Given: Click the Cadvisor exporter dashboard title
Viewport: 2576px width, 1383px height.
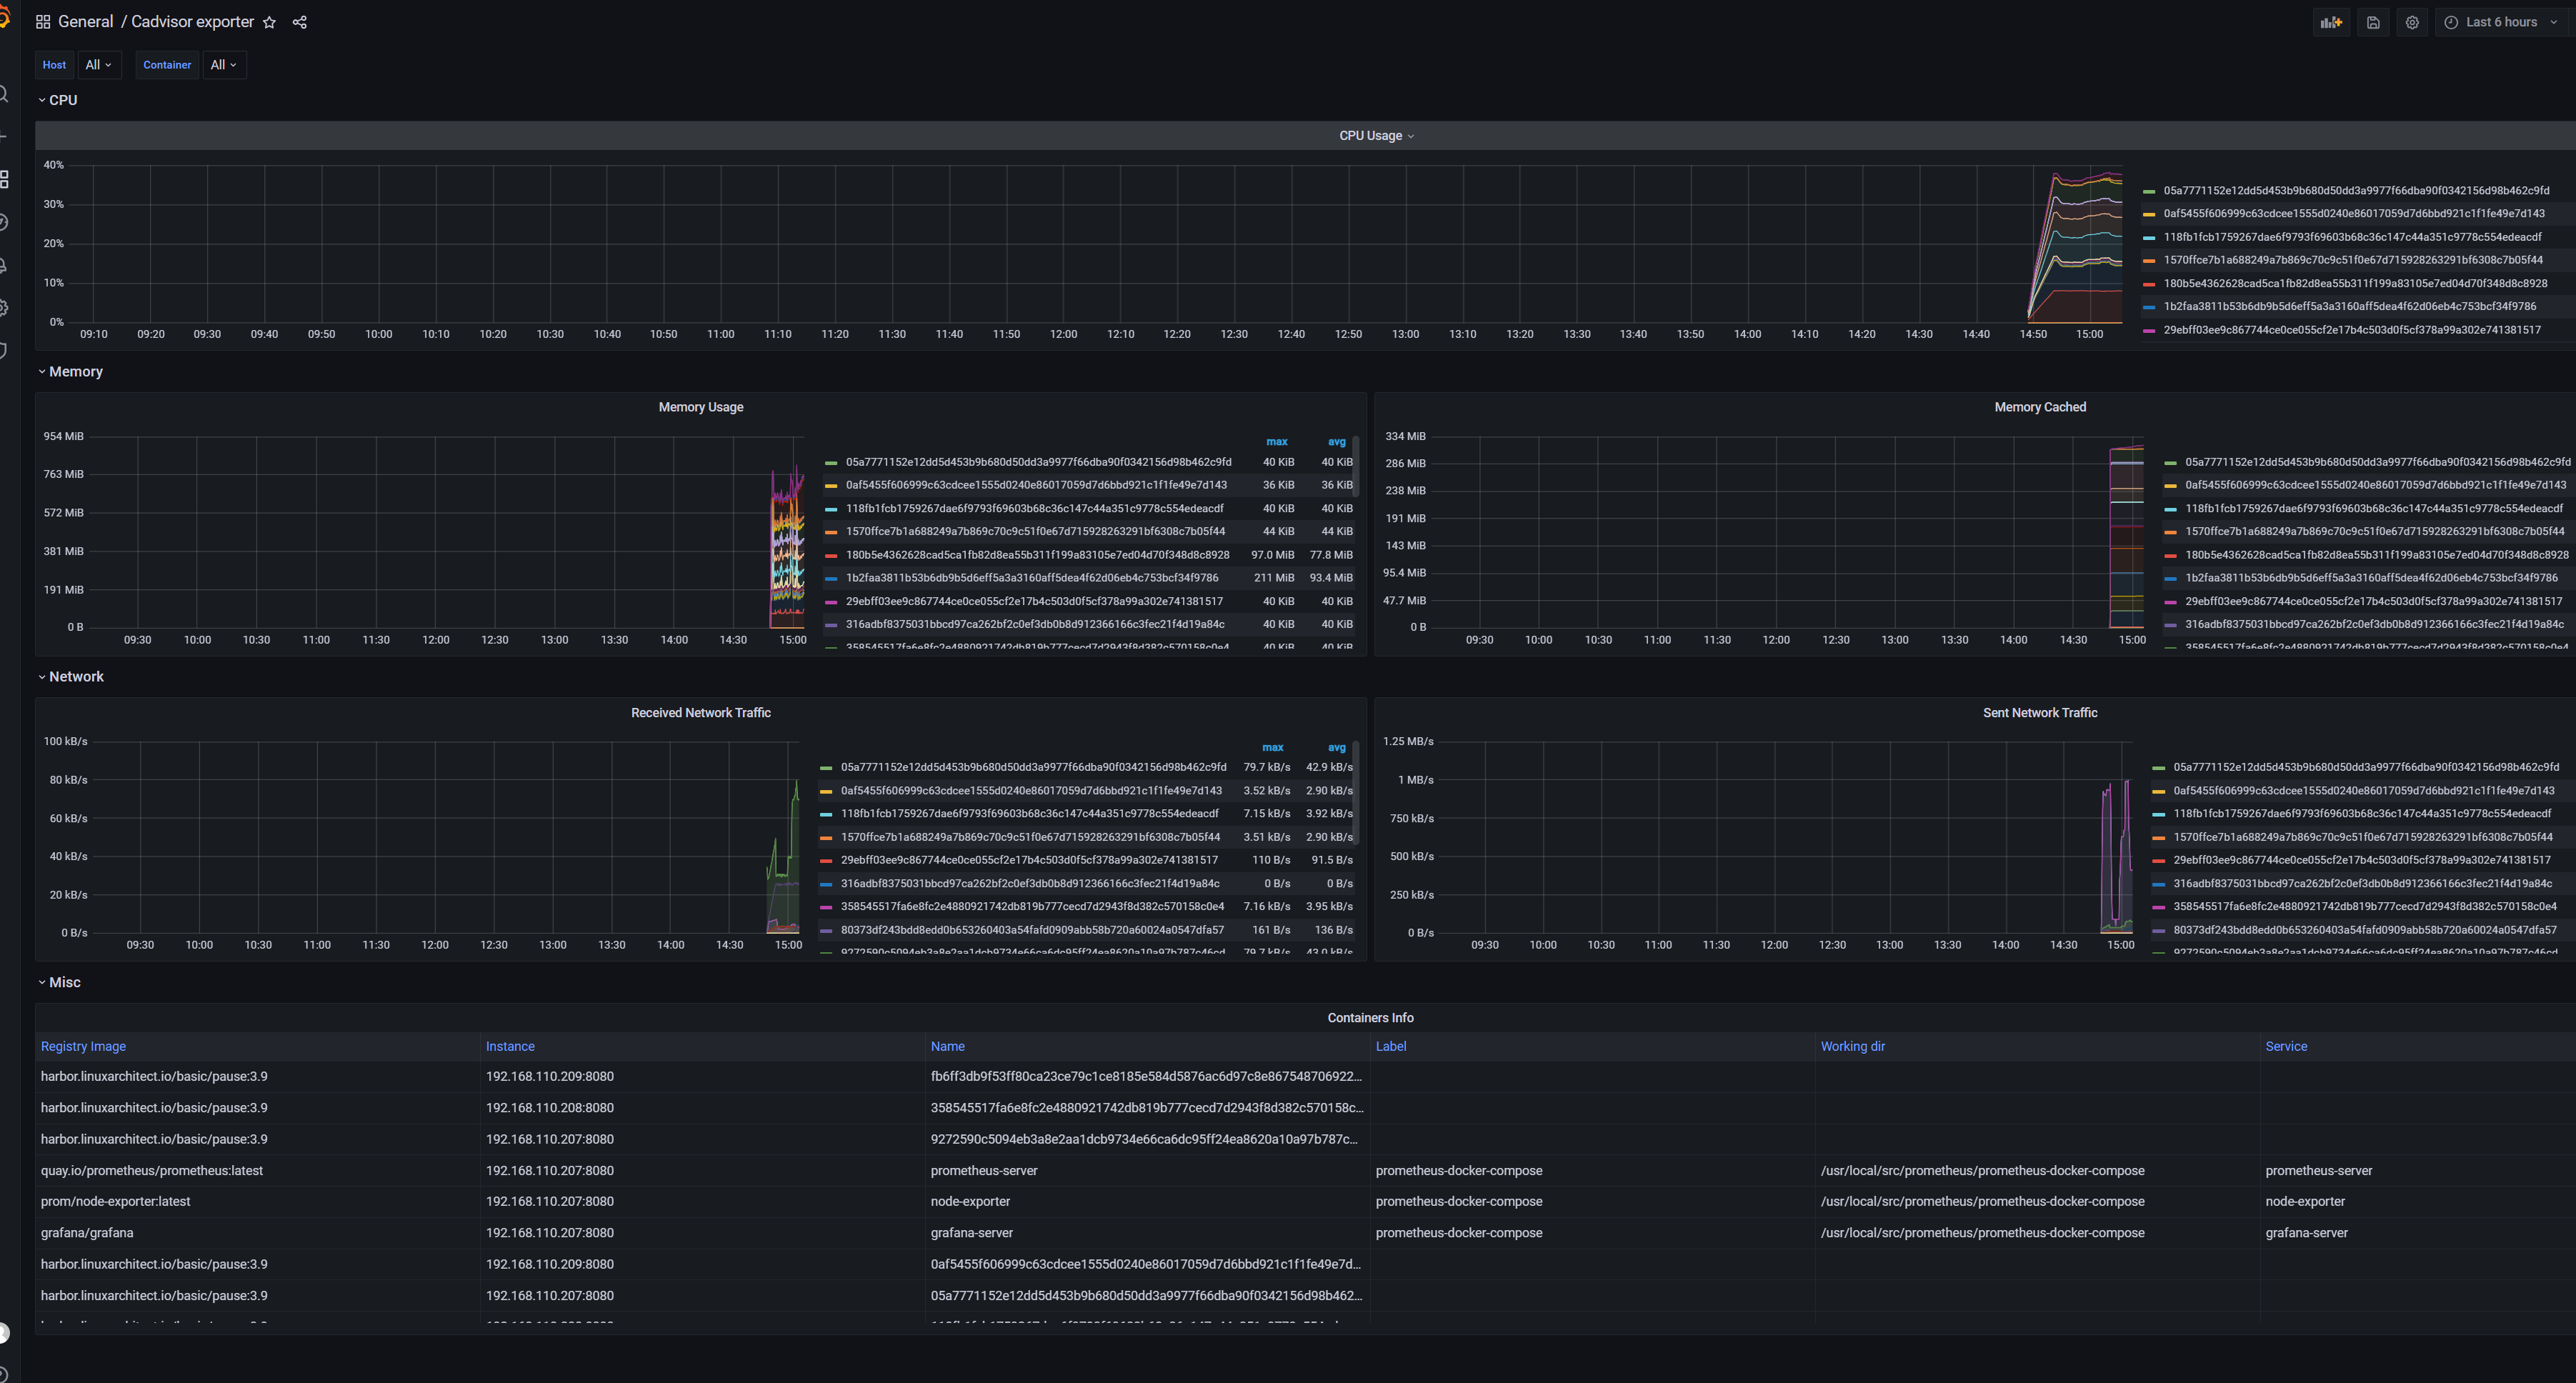Looking at the screenshot, I should pyautogui.click(x=192, y=22).
